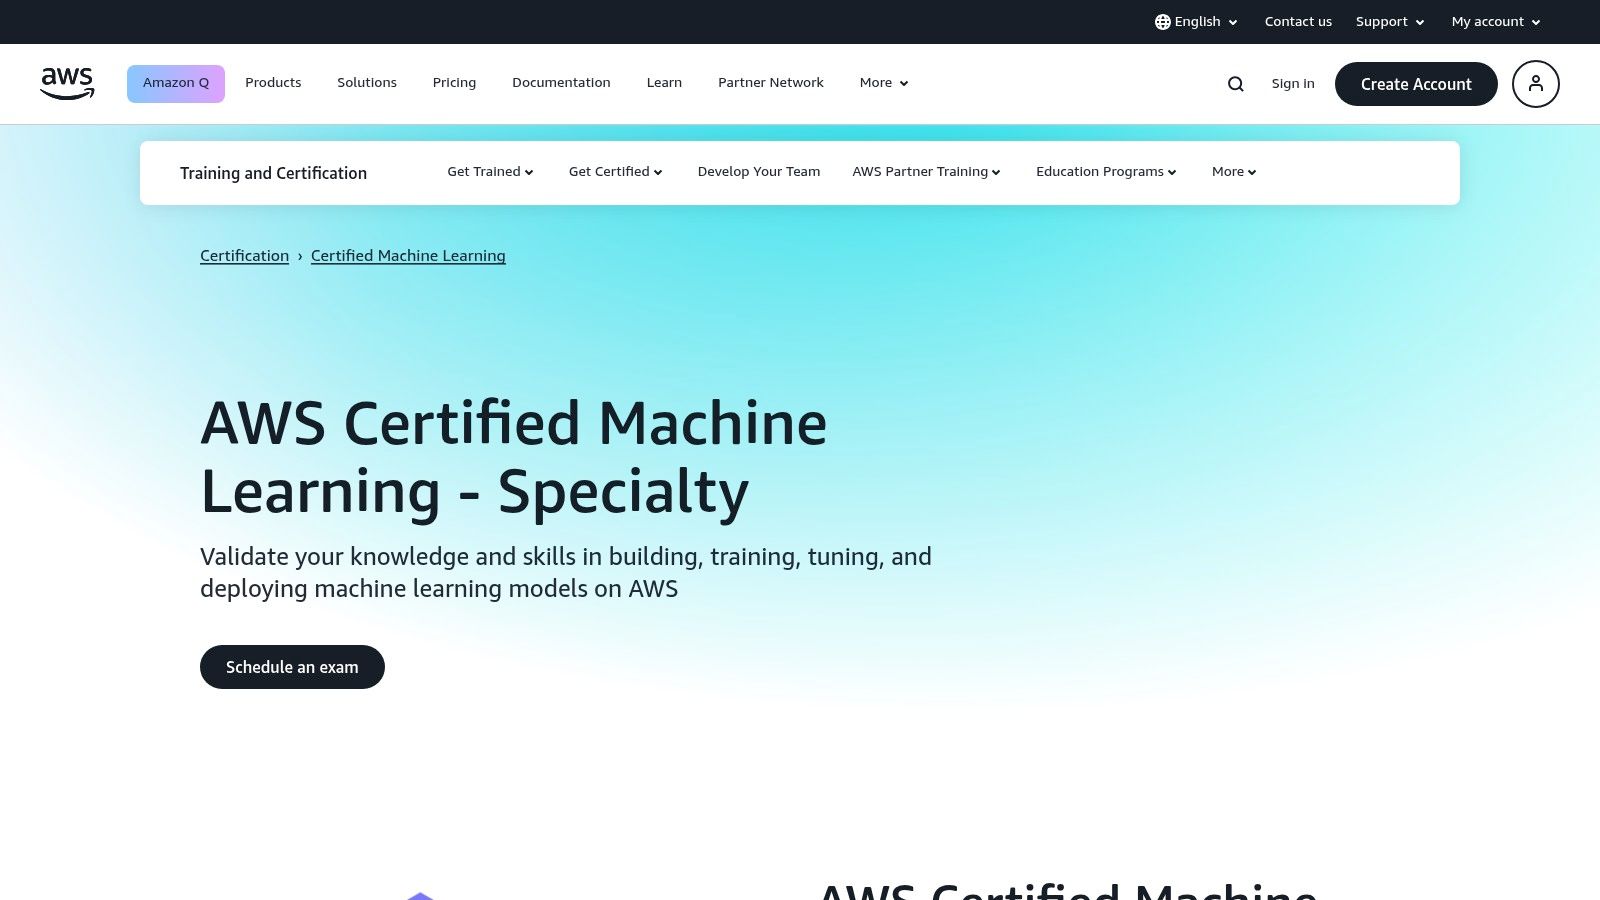Open the Learn menu item
The image size is (1600, 900).
pos(664,83)
